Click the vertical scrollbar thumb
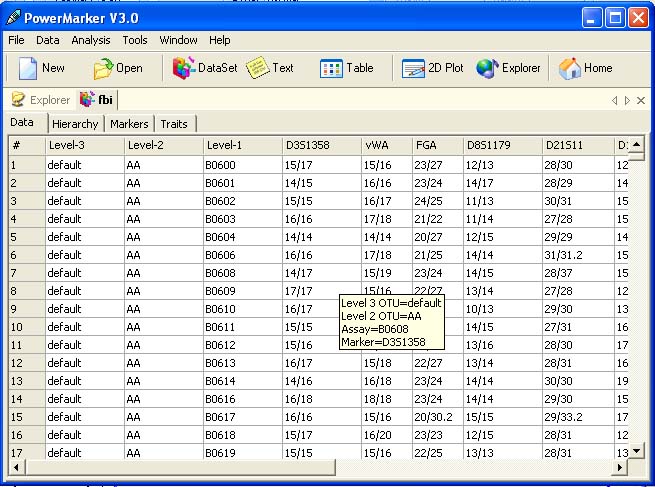Screen dimensions: 655x487 (636, 157)
